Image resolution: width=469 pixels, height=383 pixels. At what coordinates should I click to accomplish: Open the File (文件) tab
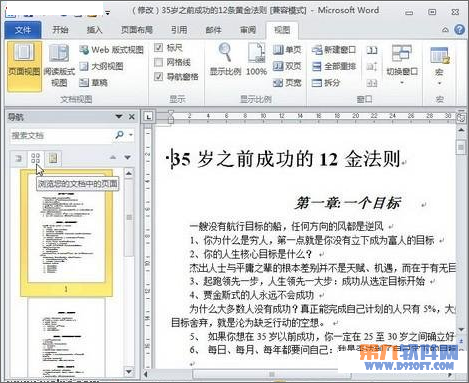(x=23, y=30)
